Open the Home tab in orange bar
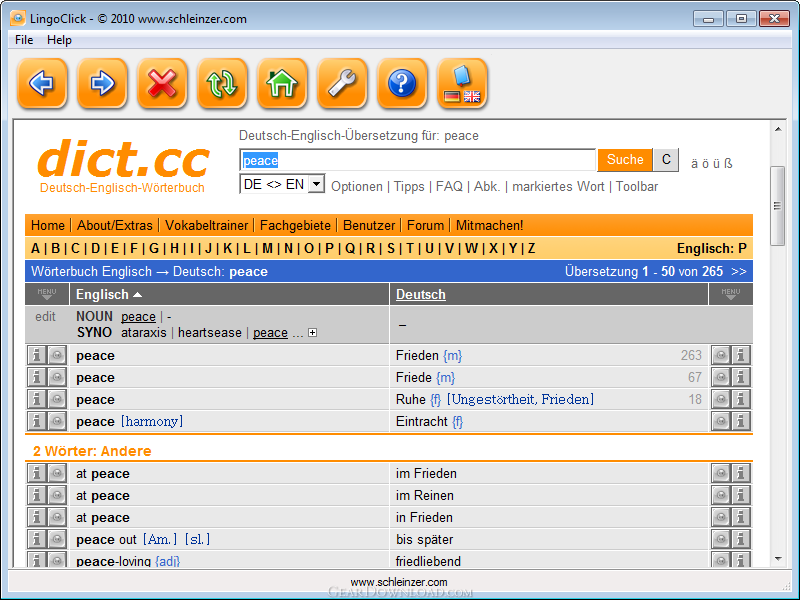800x600 pixels. coord(47,225)
